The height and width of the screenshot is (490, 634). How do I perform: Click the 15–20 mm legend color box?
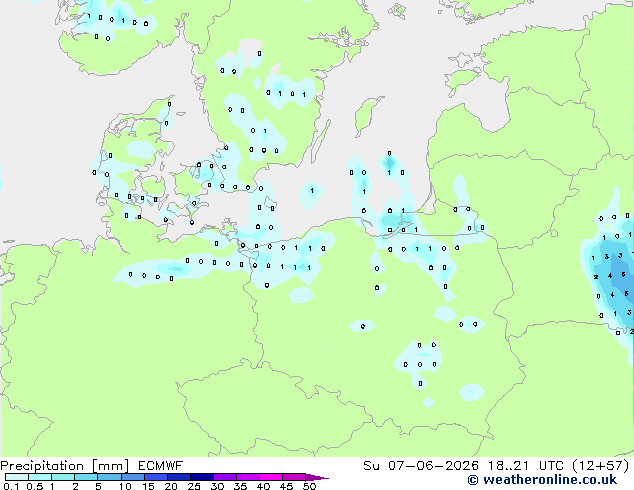tap(155, 477)
